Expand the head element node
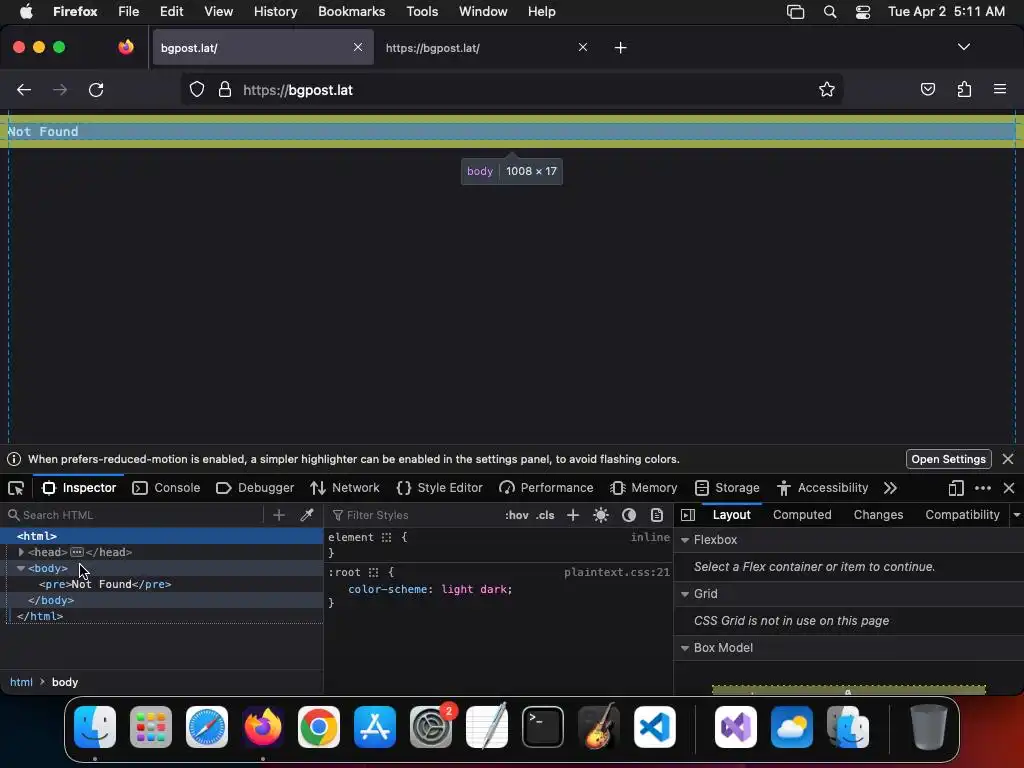Screen dimensions: 1024x768 click(x=21, y=552)
